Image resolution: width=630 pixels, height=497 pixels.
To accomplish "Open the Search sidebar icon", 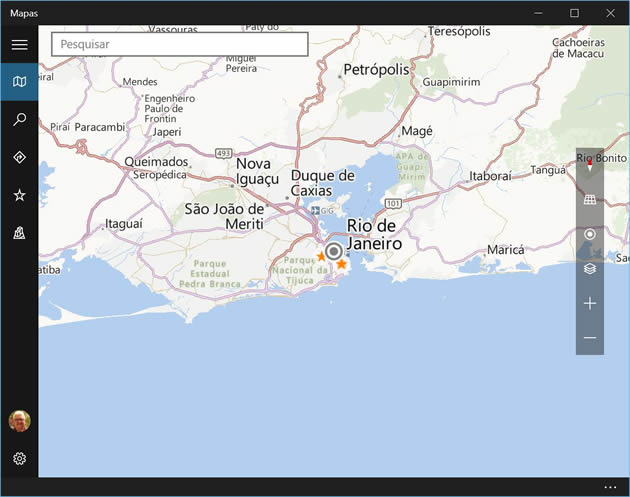I will [x=19, y=119].
